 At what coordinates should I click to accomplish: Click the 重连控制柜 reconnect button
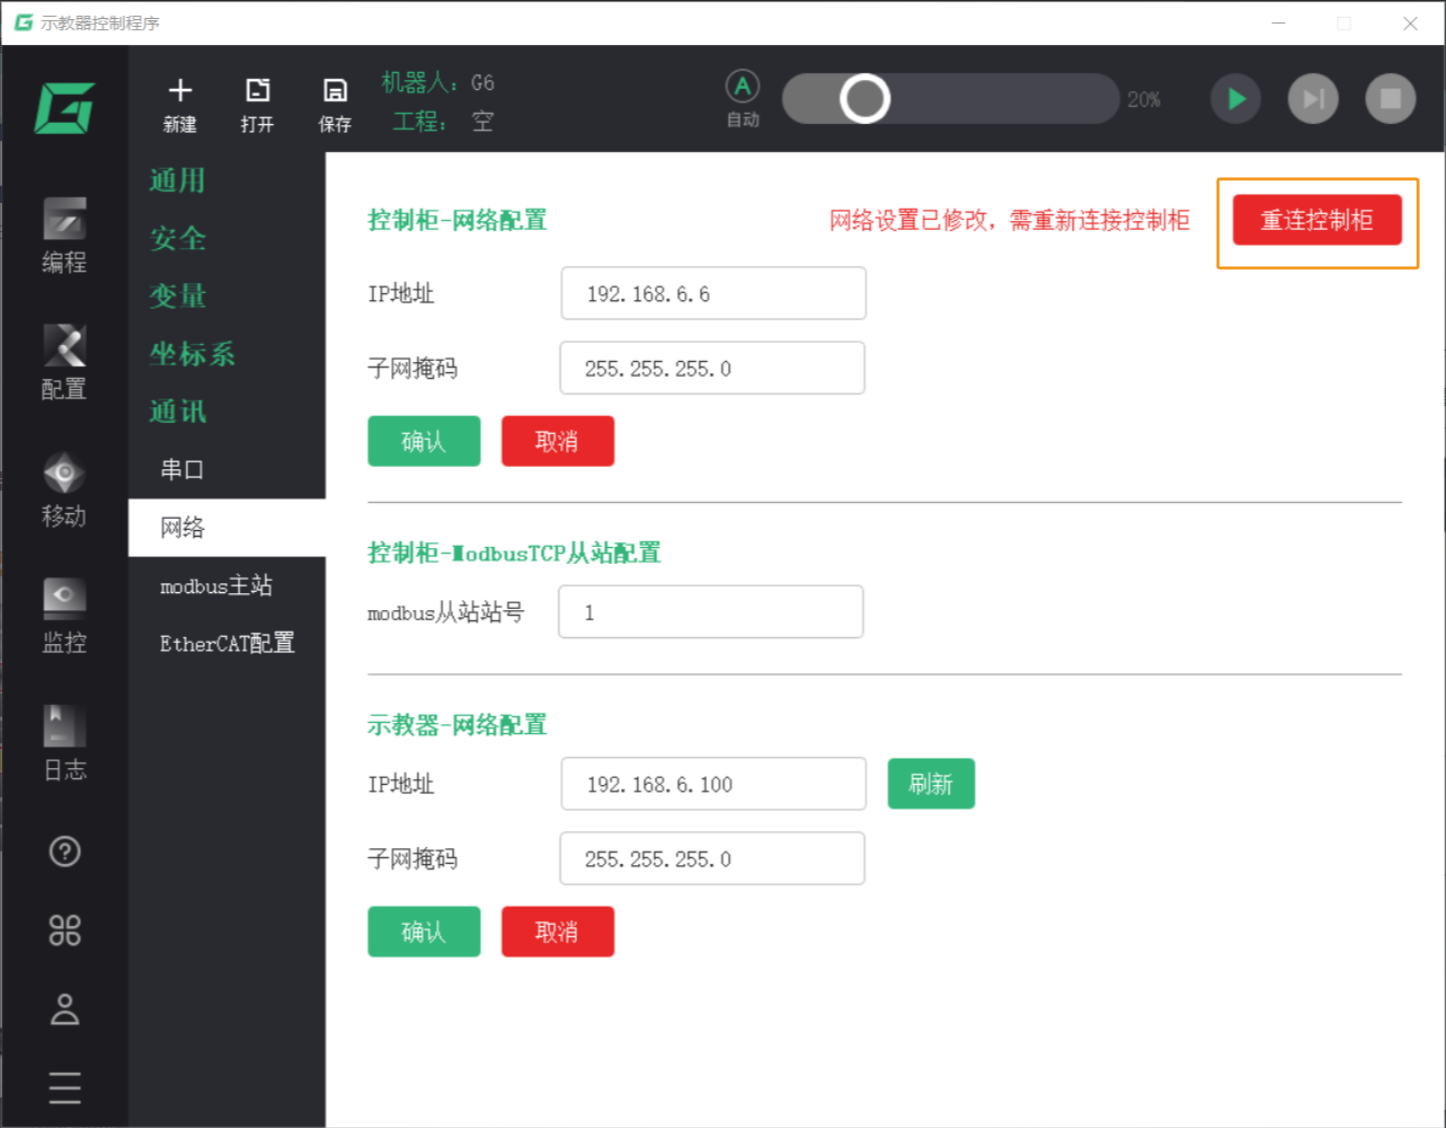coord(1317,220)
